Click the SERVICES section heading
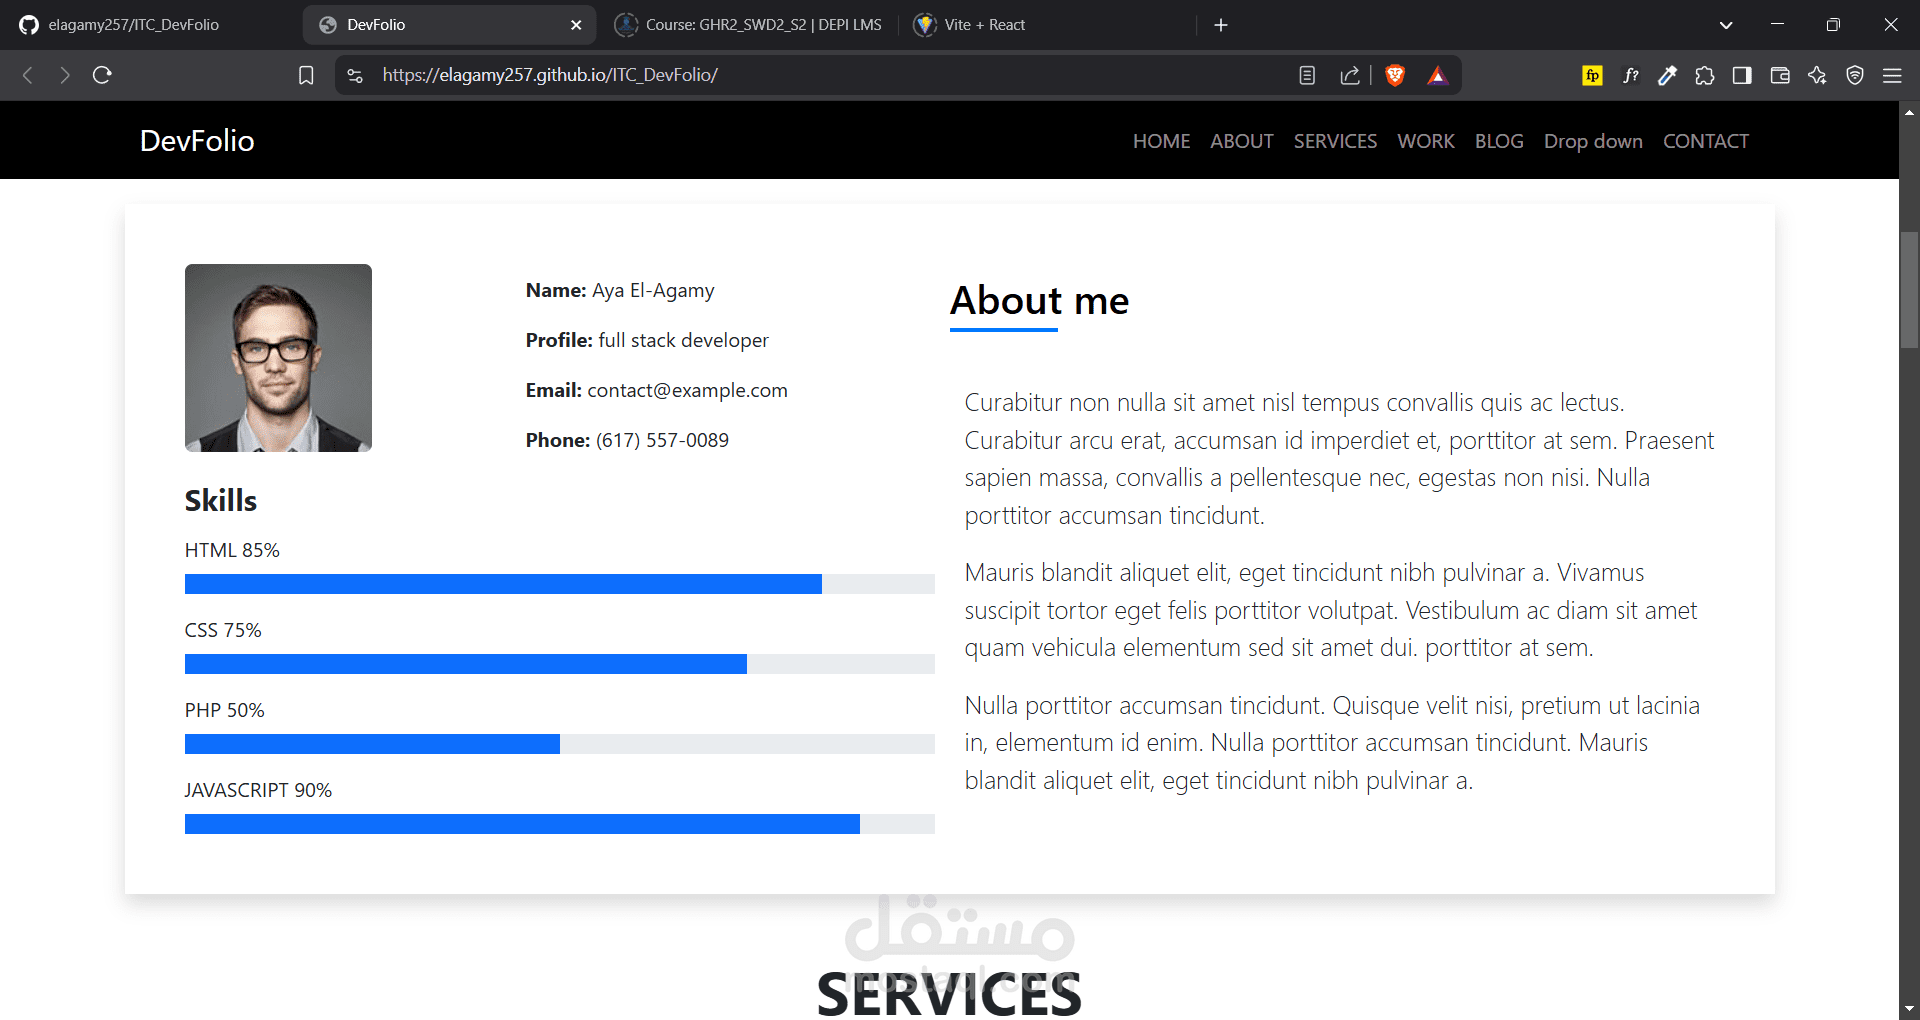The image size is (1920, 1020). [x=949, y=995]
